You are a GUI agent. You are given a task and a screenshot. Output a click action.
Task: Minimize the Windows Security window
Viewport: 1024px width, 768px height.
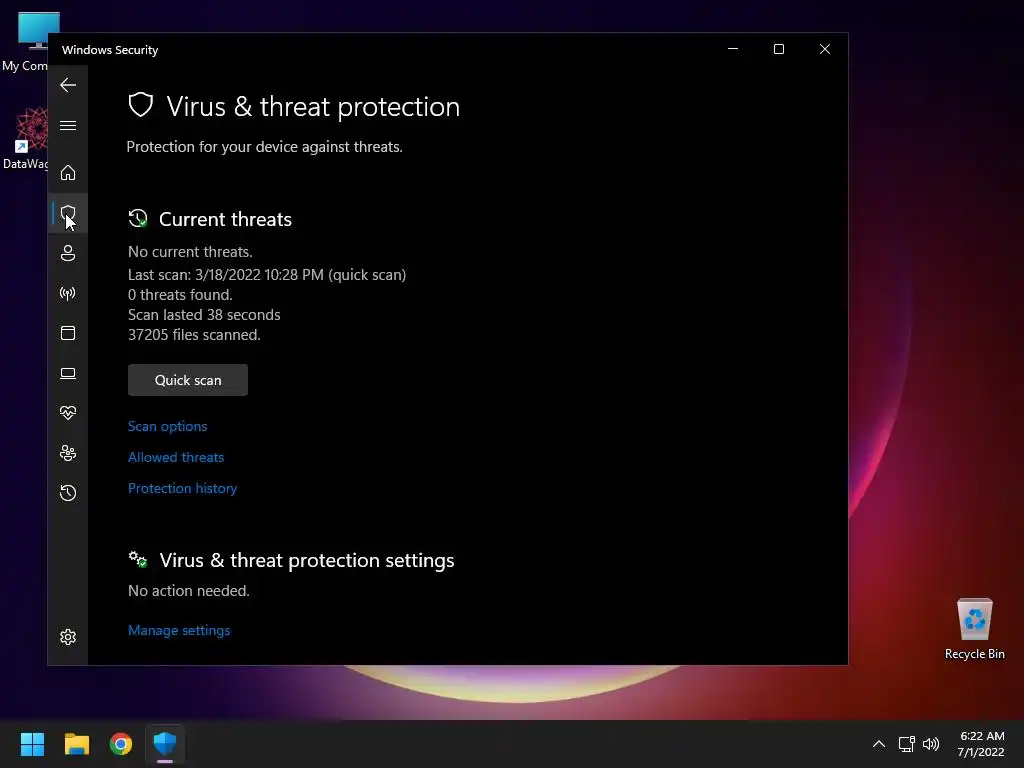click(733, 49)
